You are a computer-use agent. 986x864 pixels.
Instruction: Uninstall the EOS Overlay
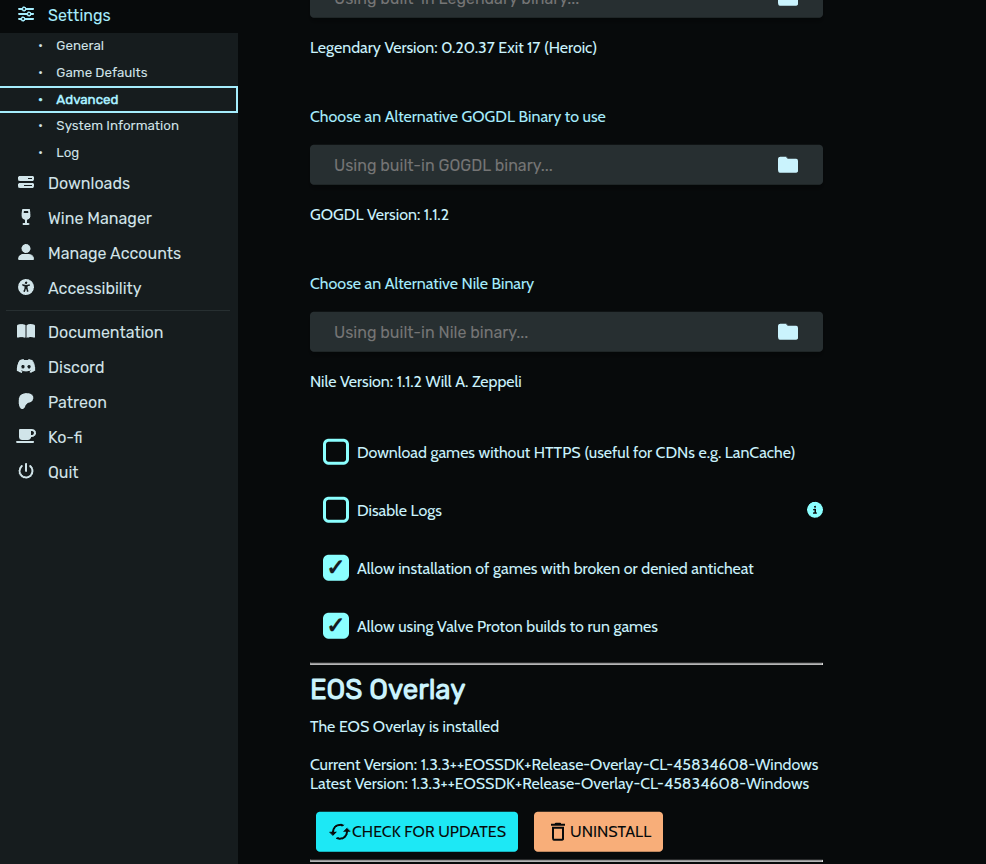click(598, 831)
